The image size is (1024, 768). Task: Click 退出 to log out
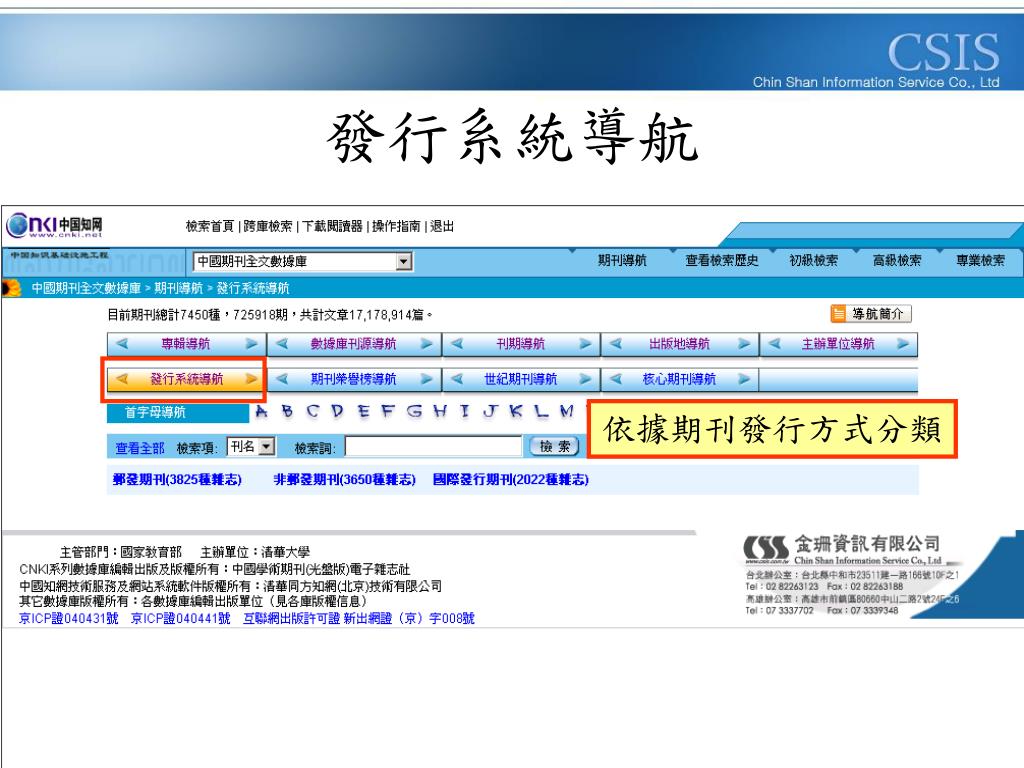point(442,226)
